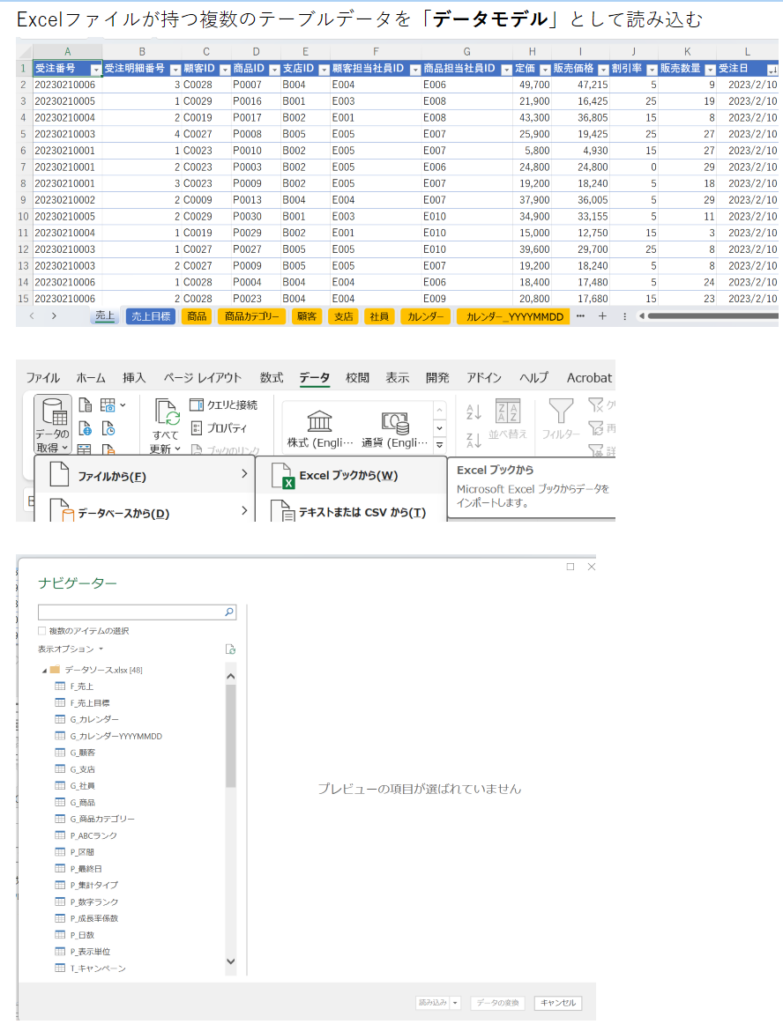Open 商品ID column filter dropdown

point(274,69)
